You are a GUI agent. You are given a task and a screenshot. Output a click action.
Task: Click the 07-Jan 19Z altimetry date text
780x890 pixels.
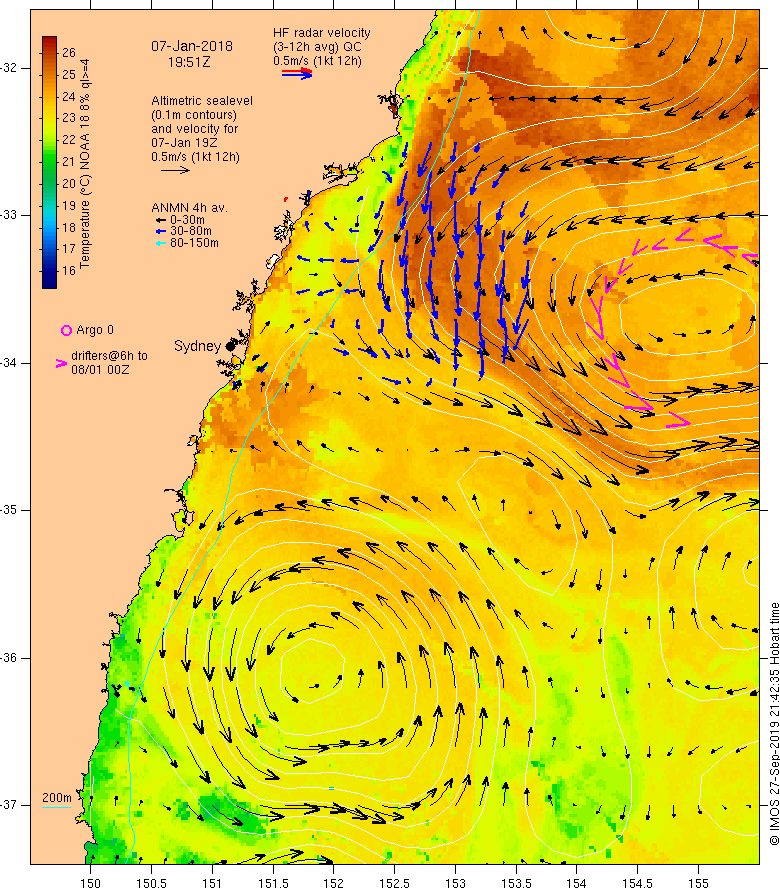point(184,143)
